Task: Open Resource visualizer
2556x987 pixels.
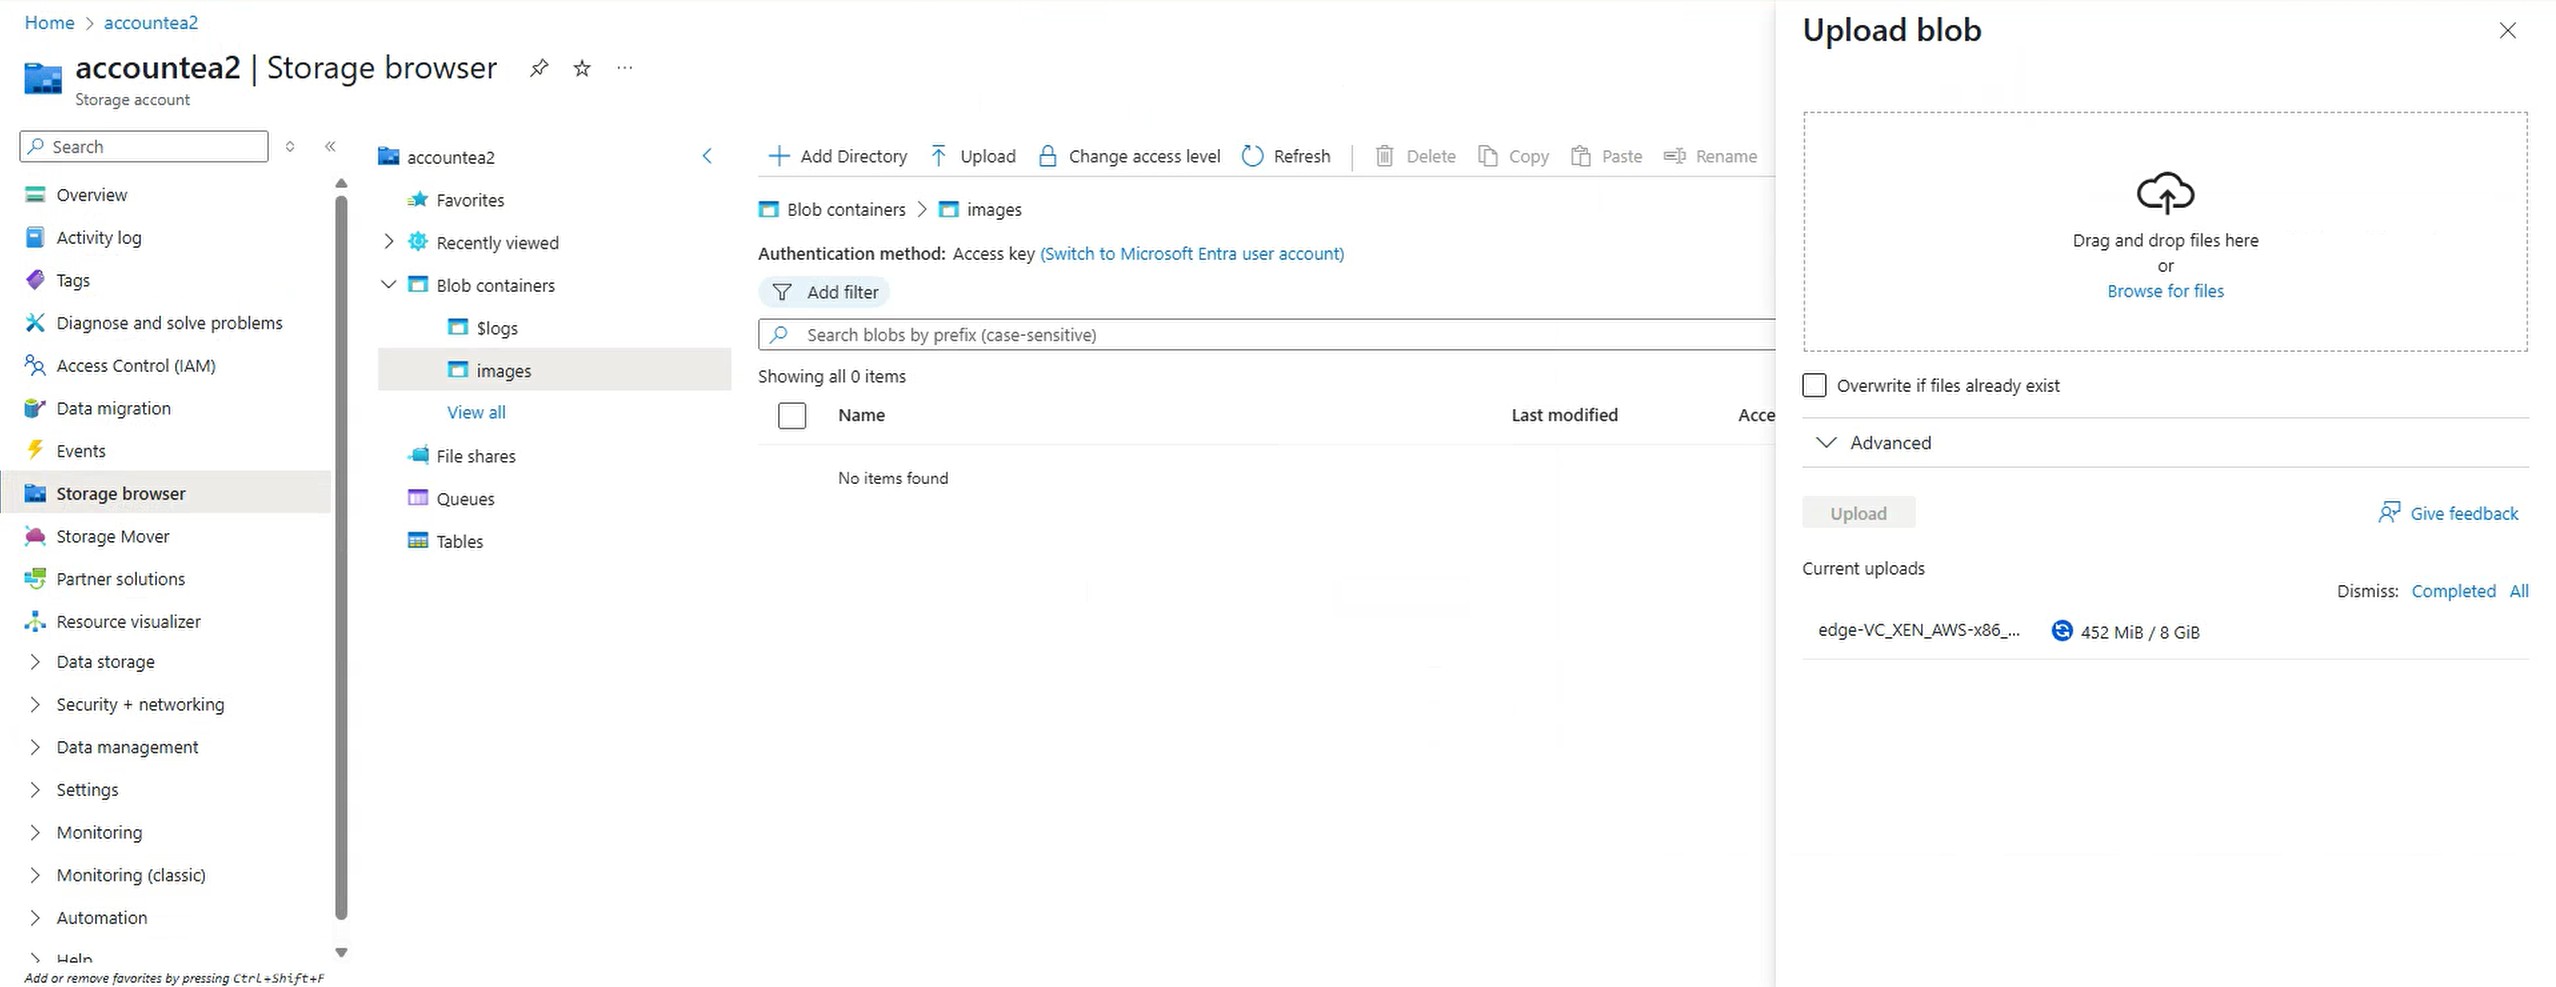Action: pyautogui.click(x=128, y=622)
